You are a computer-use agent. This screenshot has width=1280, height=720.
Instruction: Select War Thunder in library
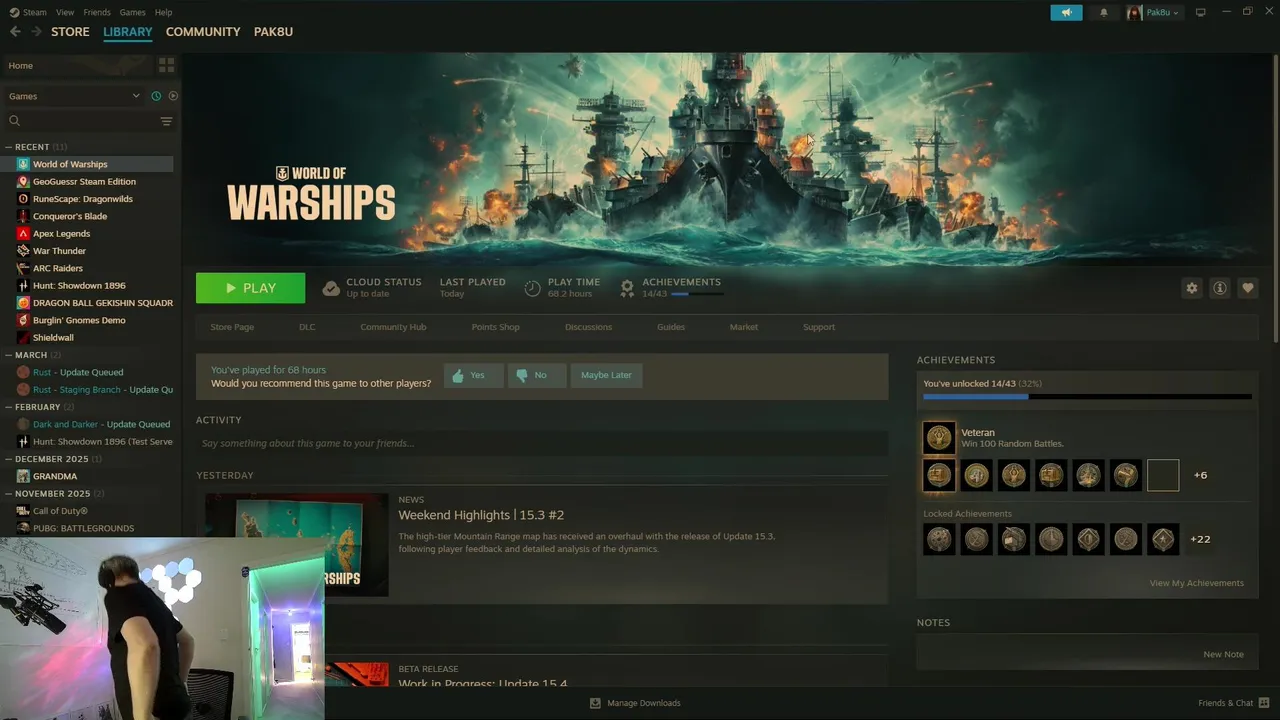(59, 251)
